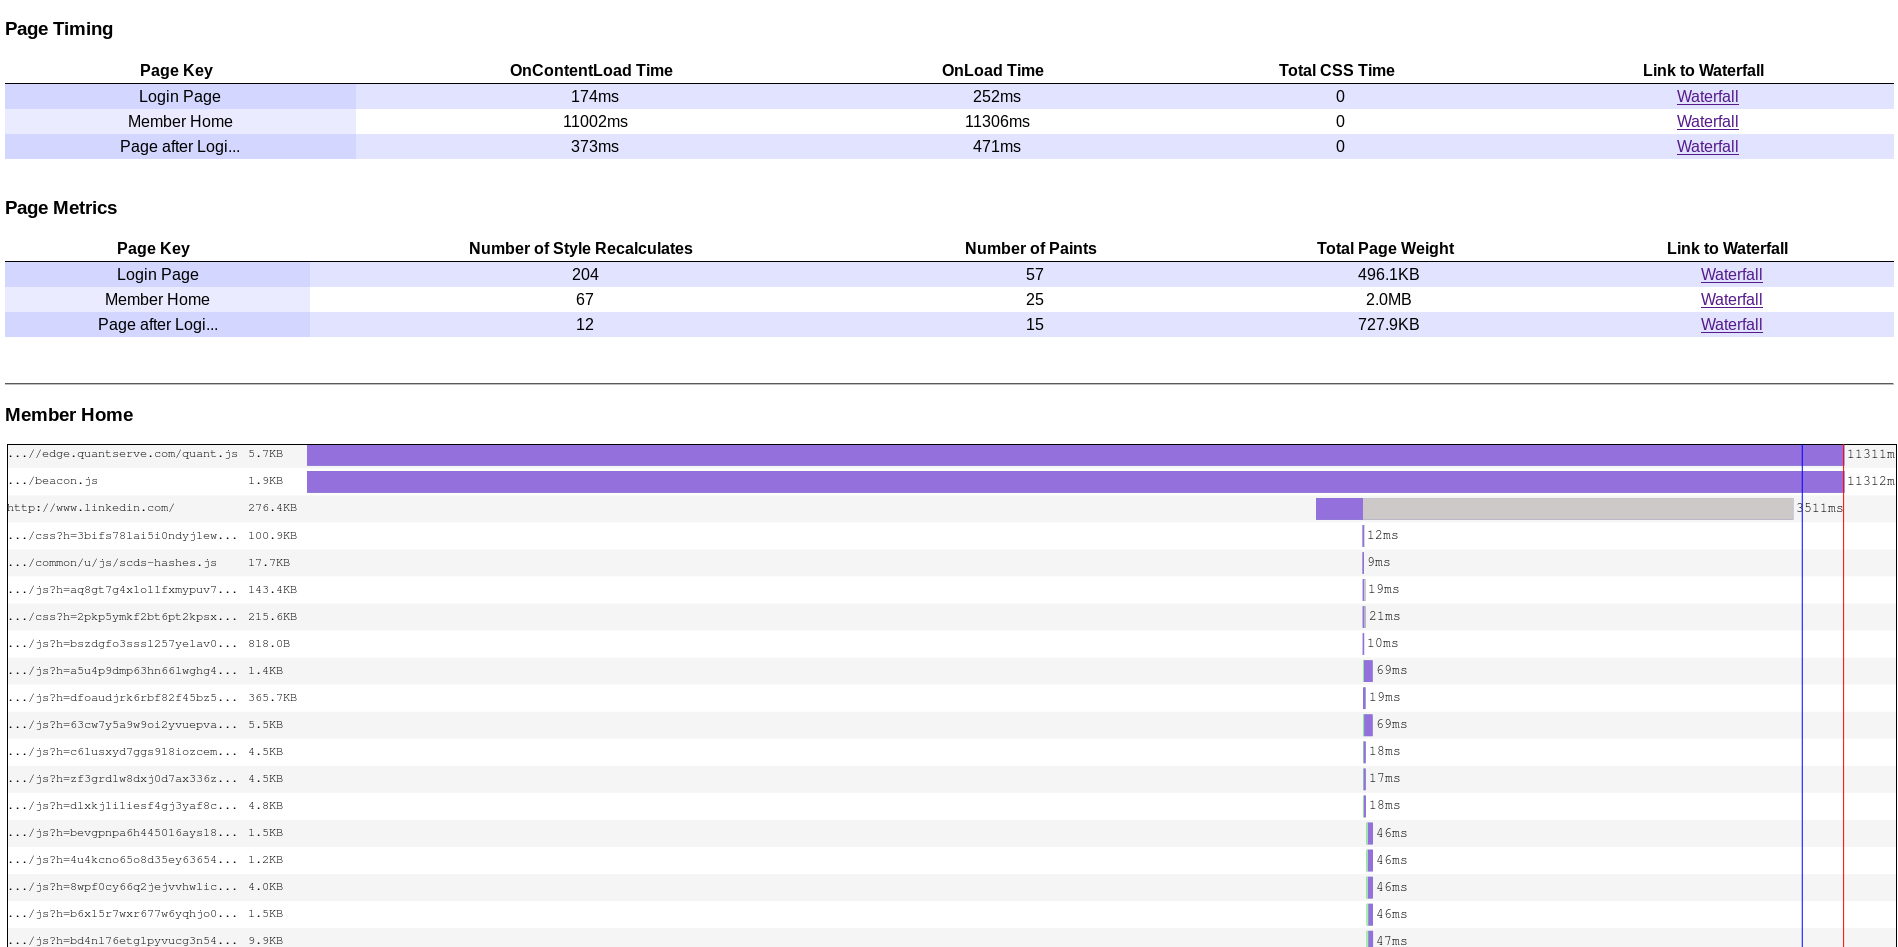Select the css?h=2pkp5ymkf2bt6pt2kpsx row label
Viewport: 1898px width, 947px height.
[x=123, y=617]
